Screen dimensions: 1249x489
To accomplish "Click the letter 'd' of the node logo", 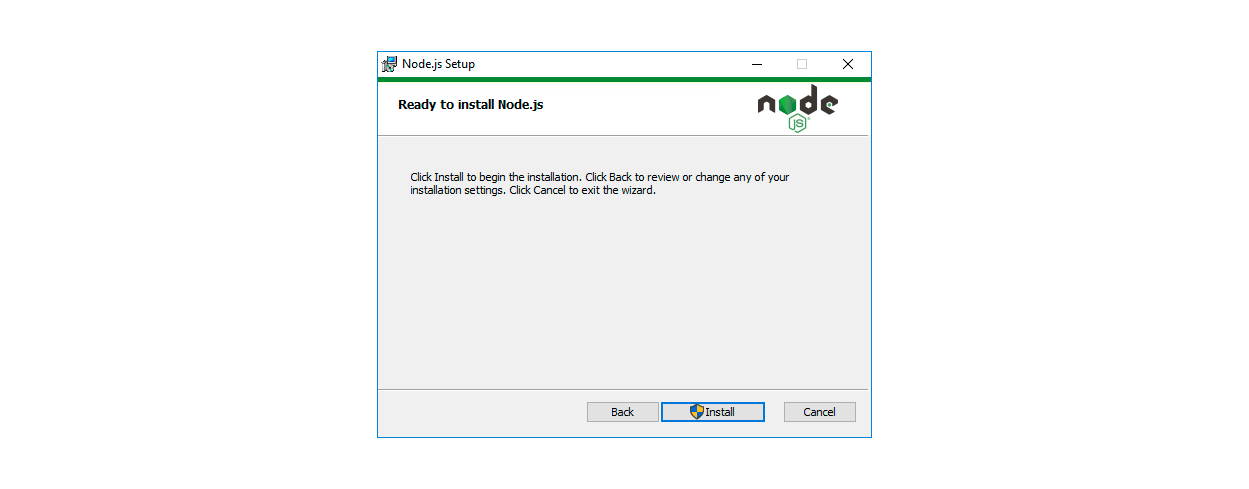I will [x=808, y=100].
